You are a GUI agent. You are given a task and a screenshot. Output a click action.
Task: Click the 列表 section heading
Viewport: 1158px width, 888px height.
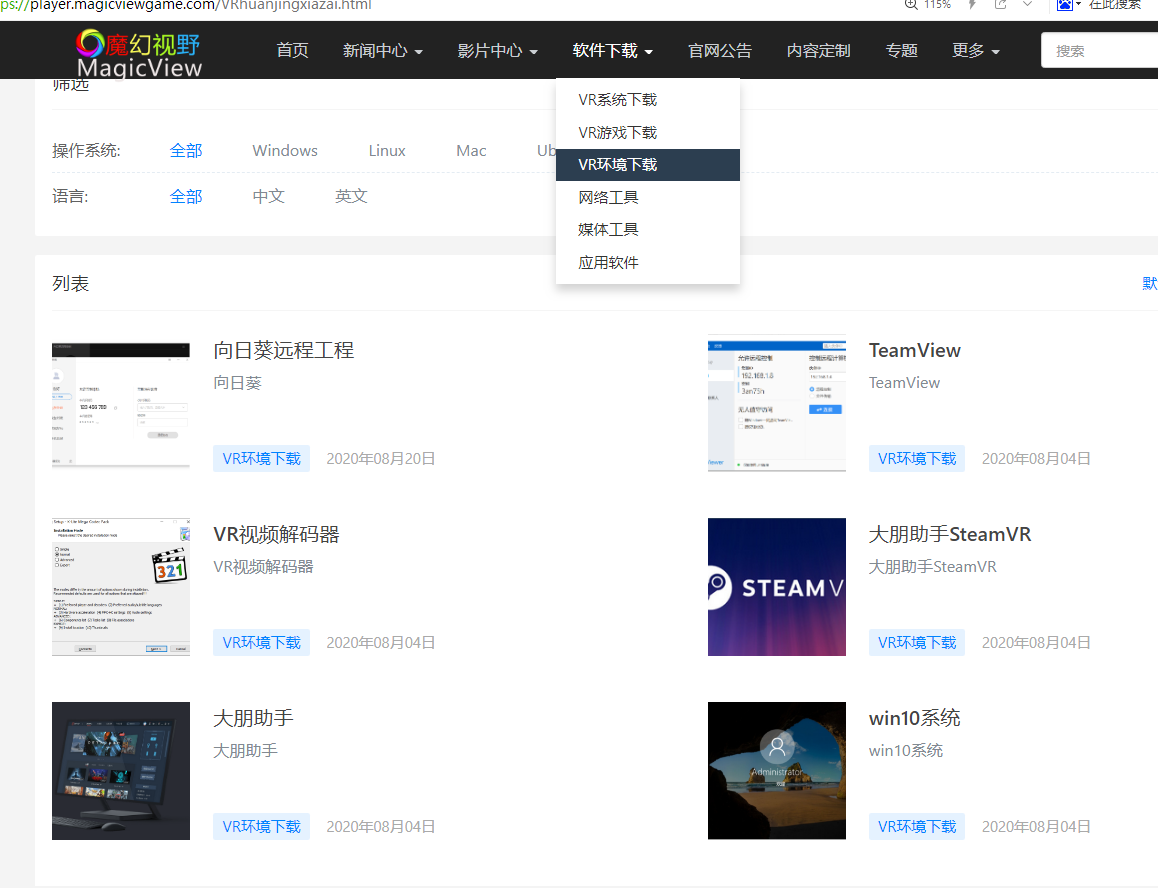tap(70, 284)
